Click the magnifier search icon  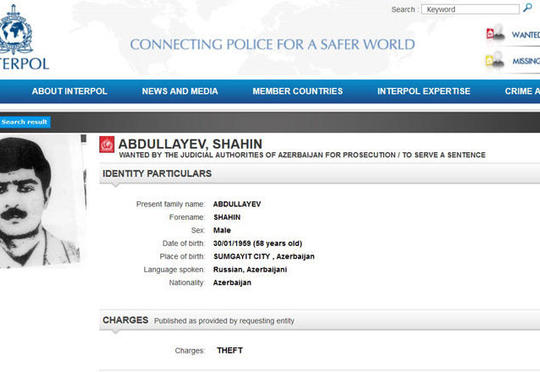click(527, 8)
